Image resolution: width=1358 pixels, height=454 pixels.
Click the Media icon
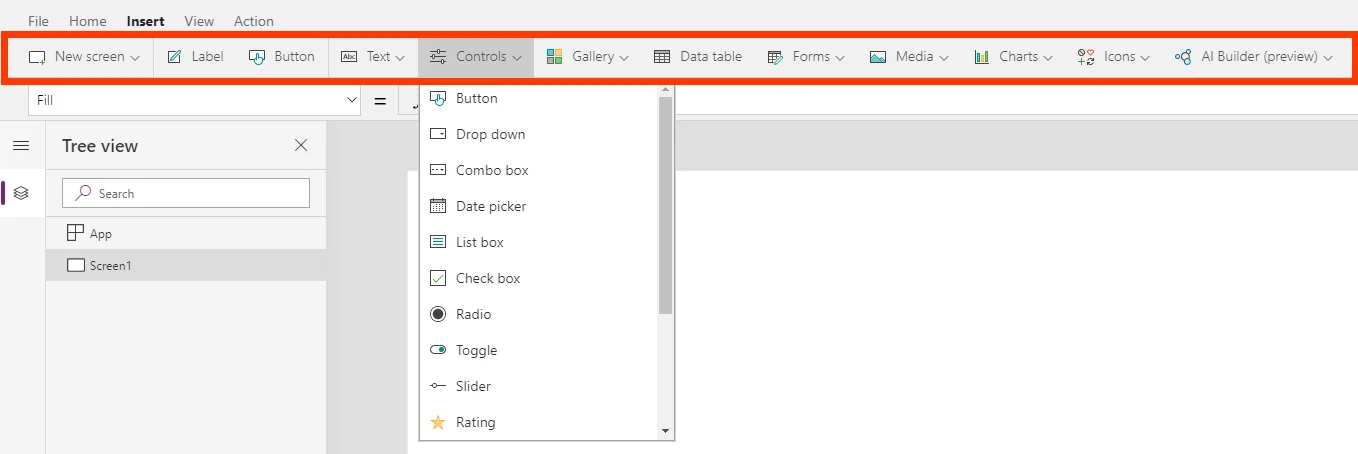[878, 57]
